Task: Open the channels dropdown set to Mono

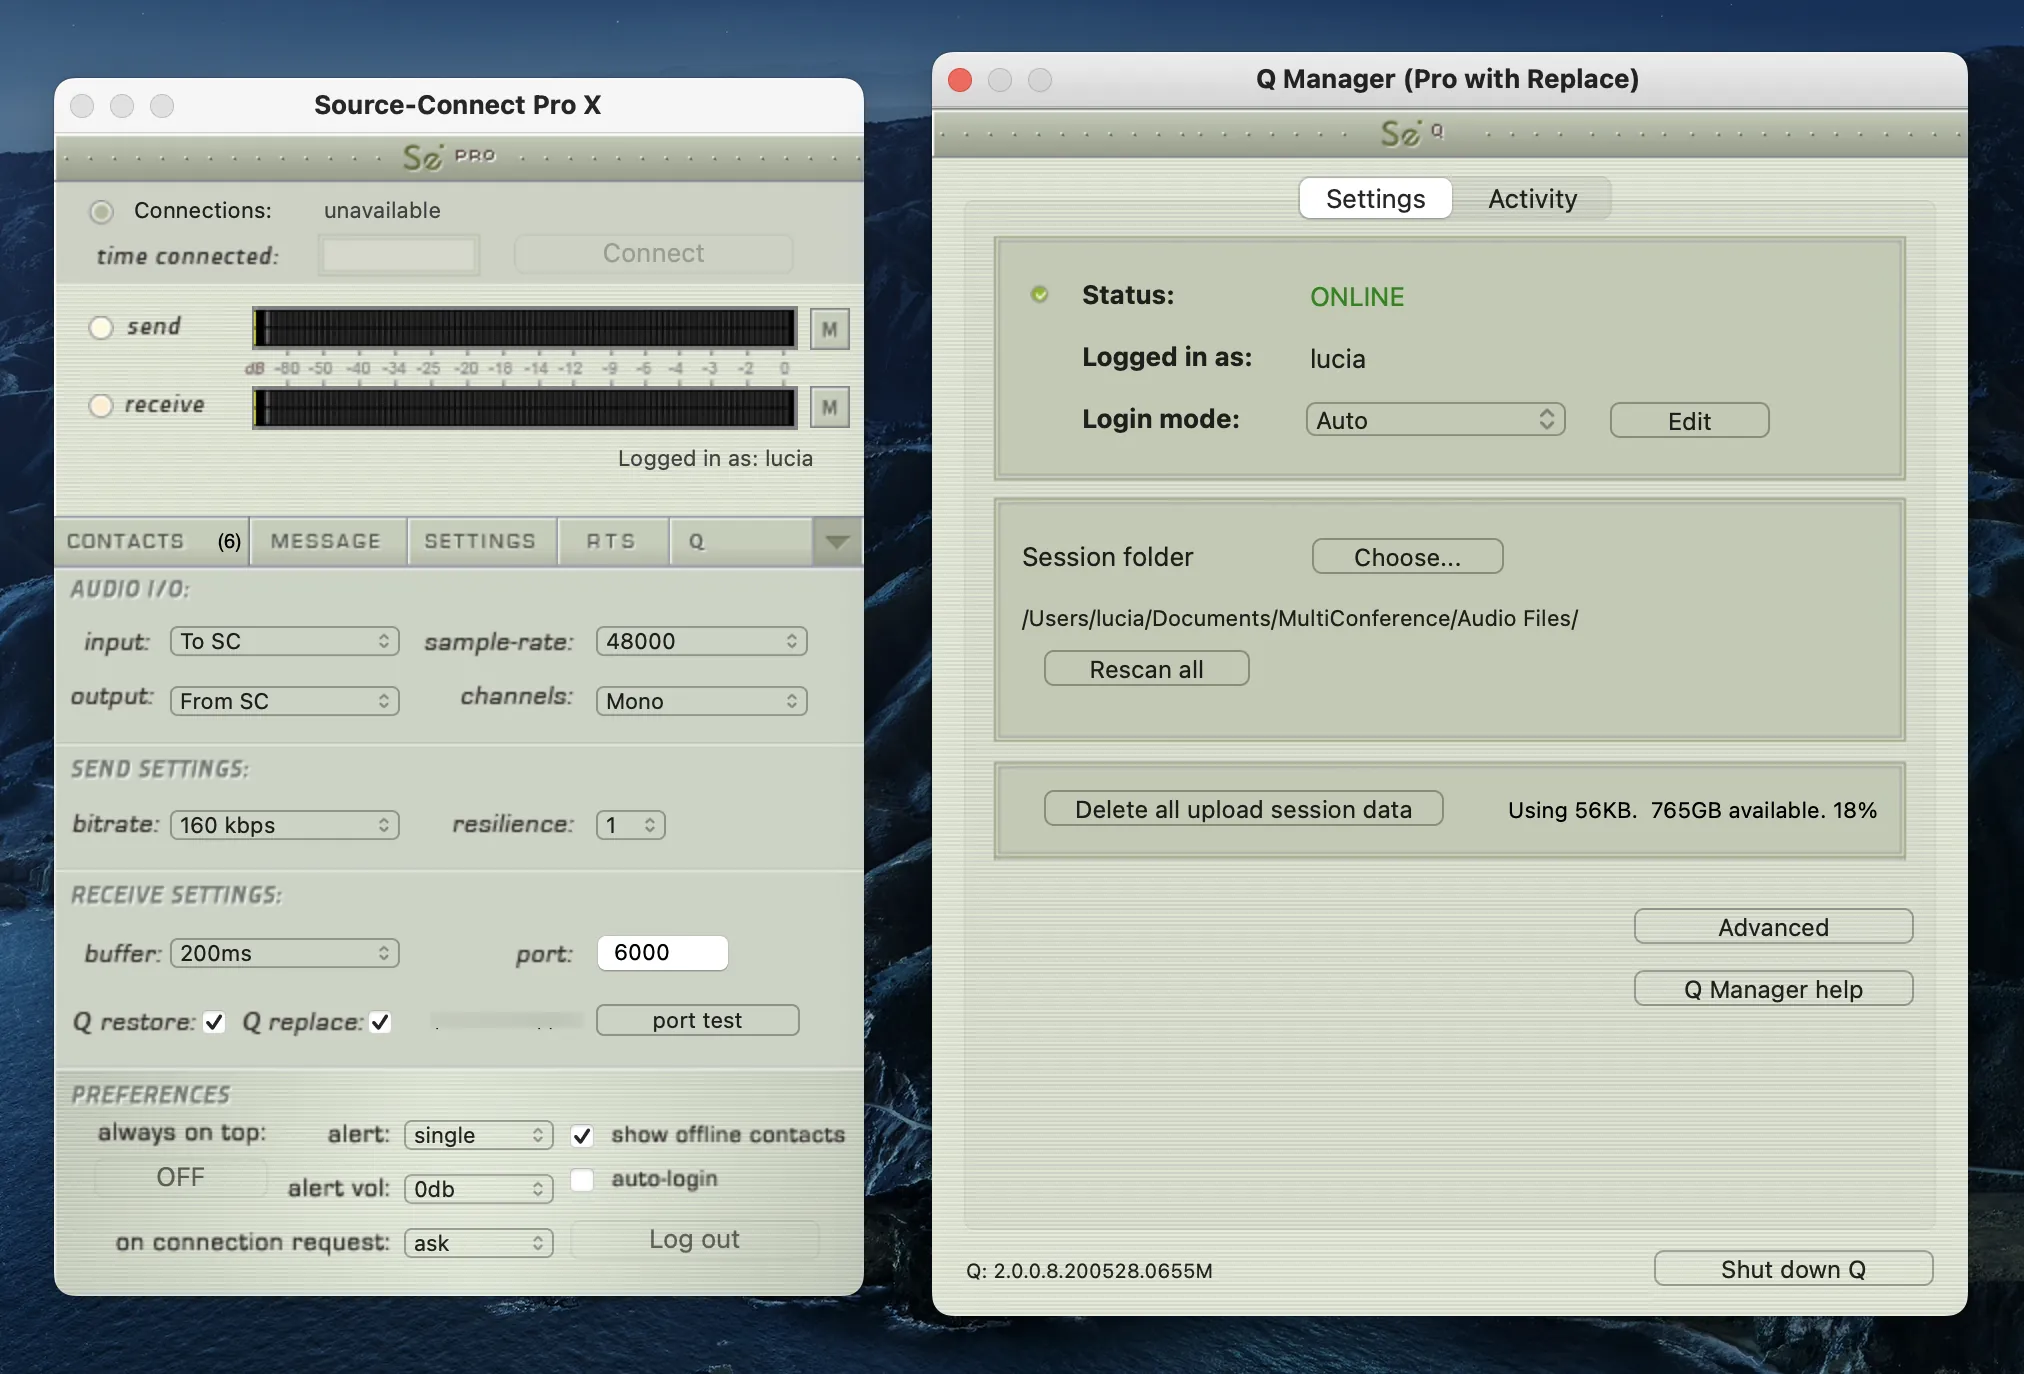Action: [701, 701]
